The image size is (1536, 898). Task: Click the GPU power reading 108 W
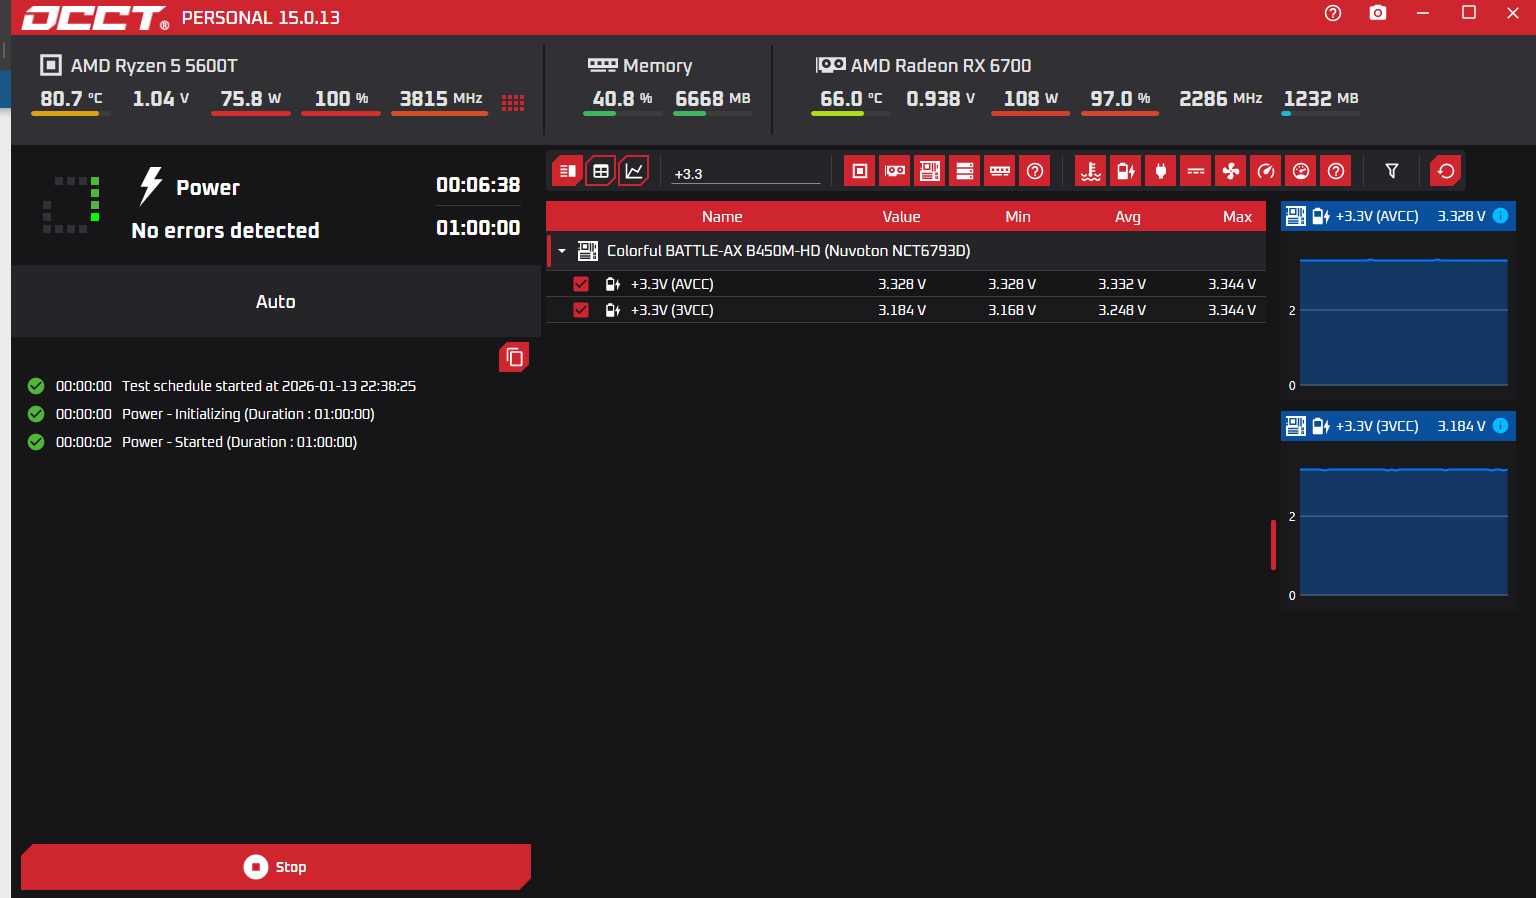(x=1030, y=99)
